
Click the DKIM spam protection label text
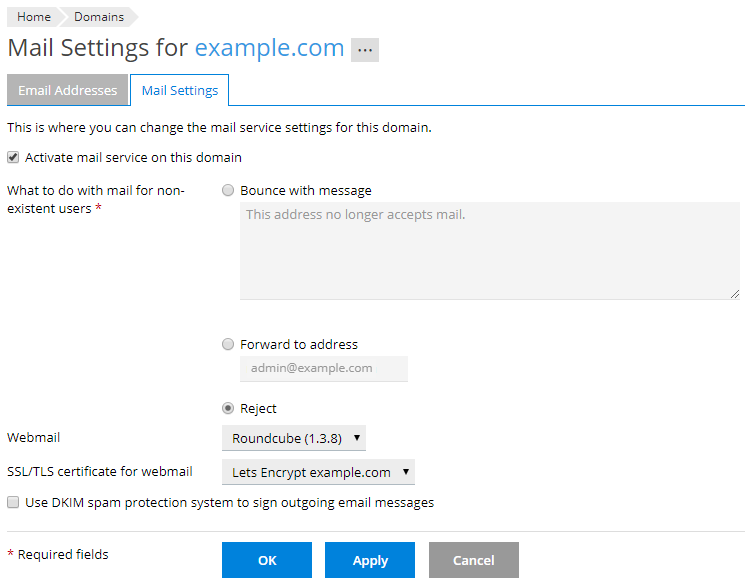[229, 503]
